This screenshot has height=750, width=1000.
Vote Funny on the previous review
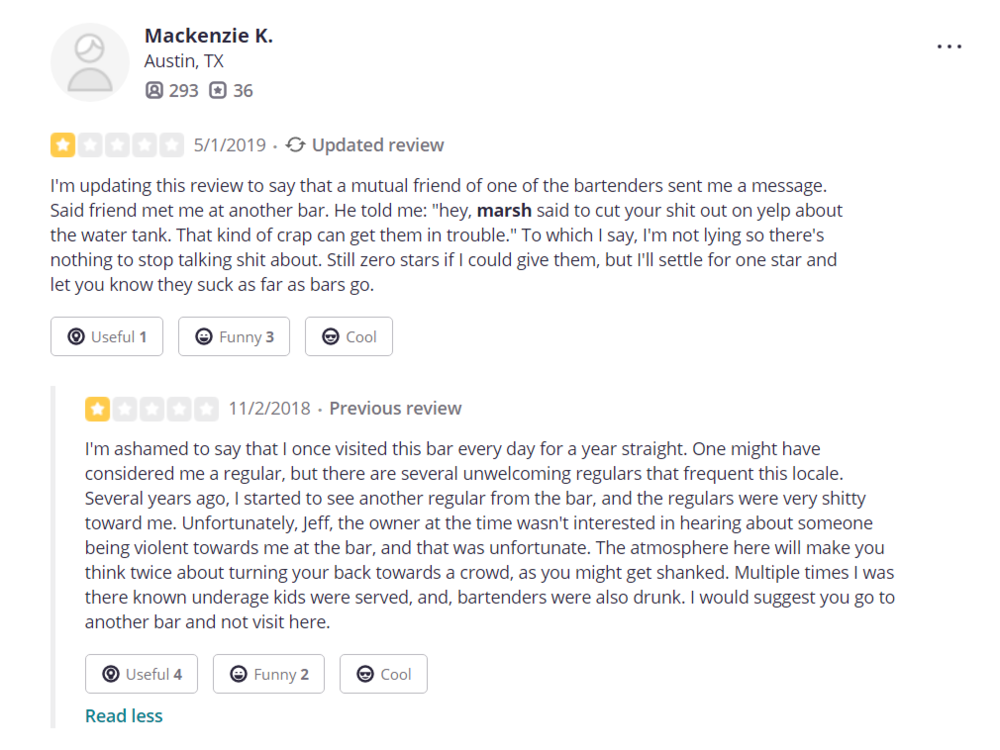tap(269, 674)
